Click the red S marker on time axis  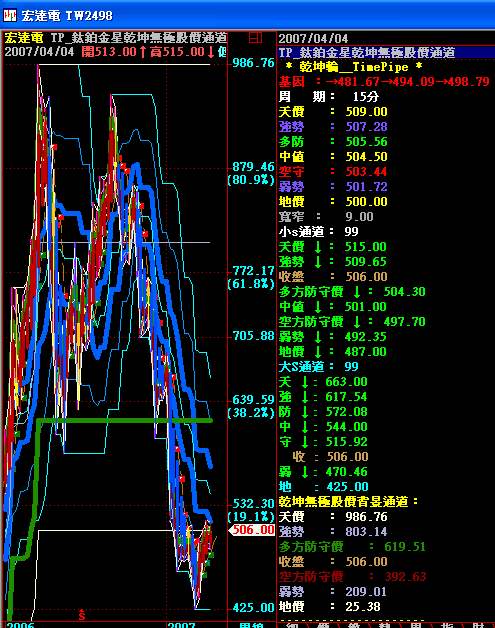(x=82, y=615)
